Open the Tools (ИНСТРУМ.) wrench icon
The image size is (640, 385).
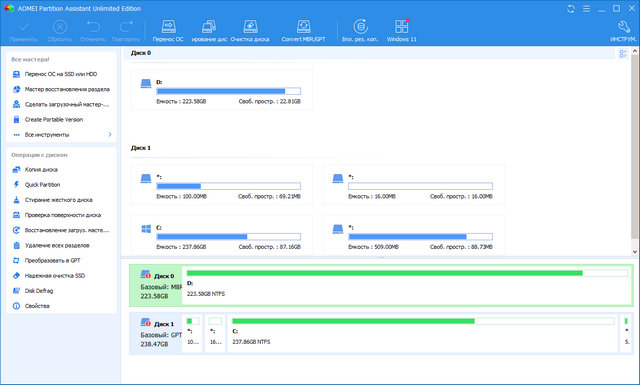(x=623, y=31)
